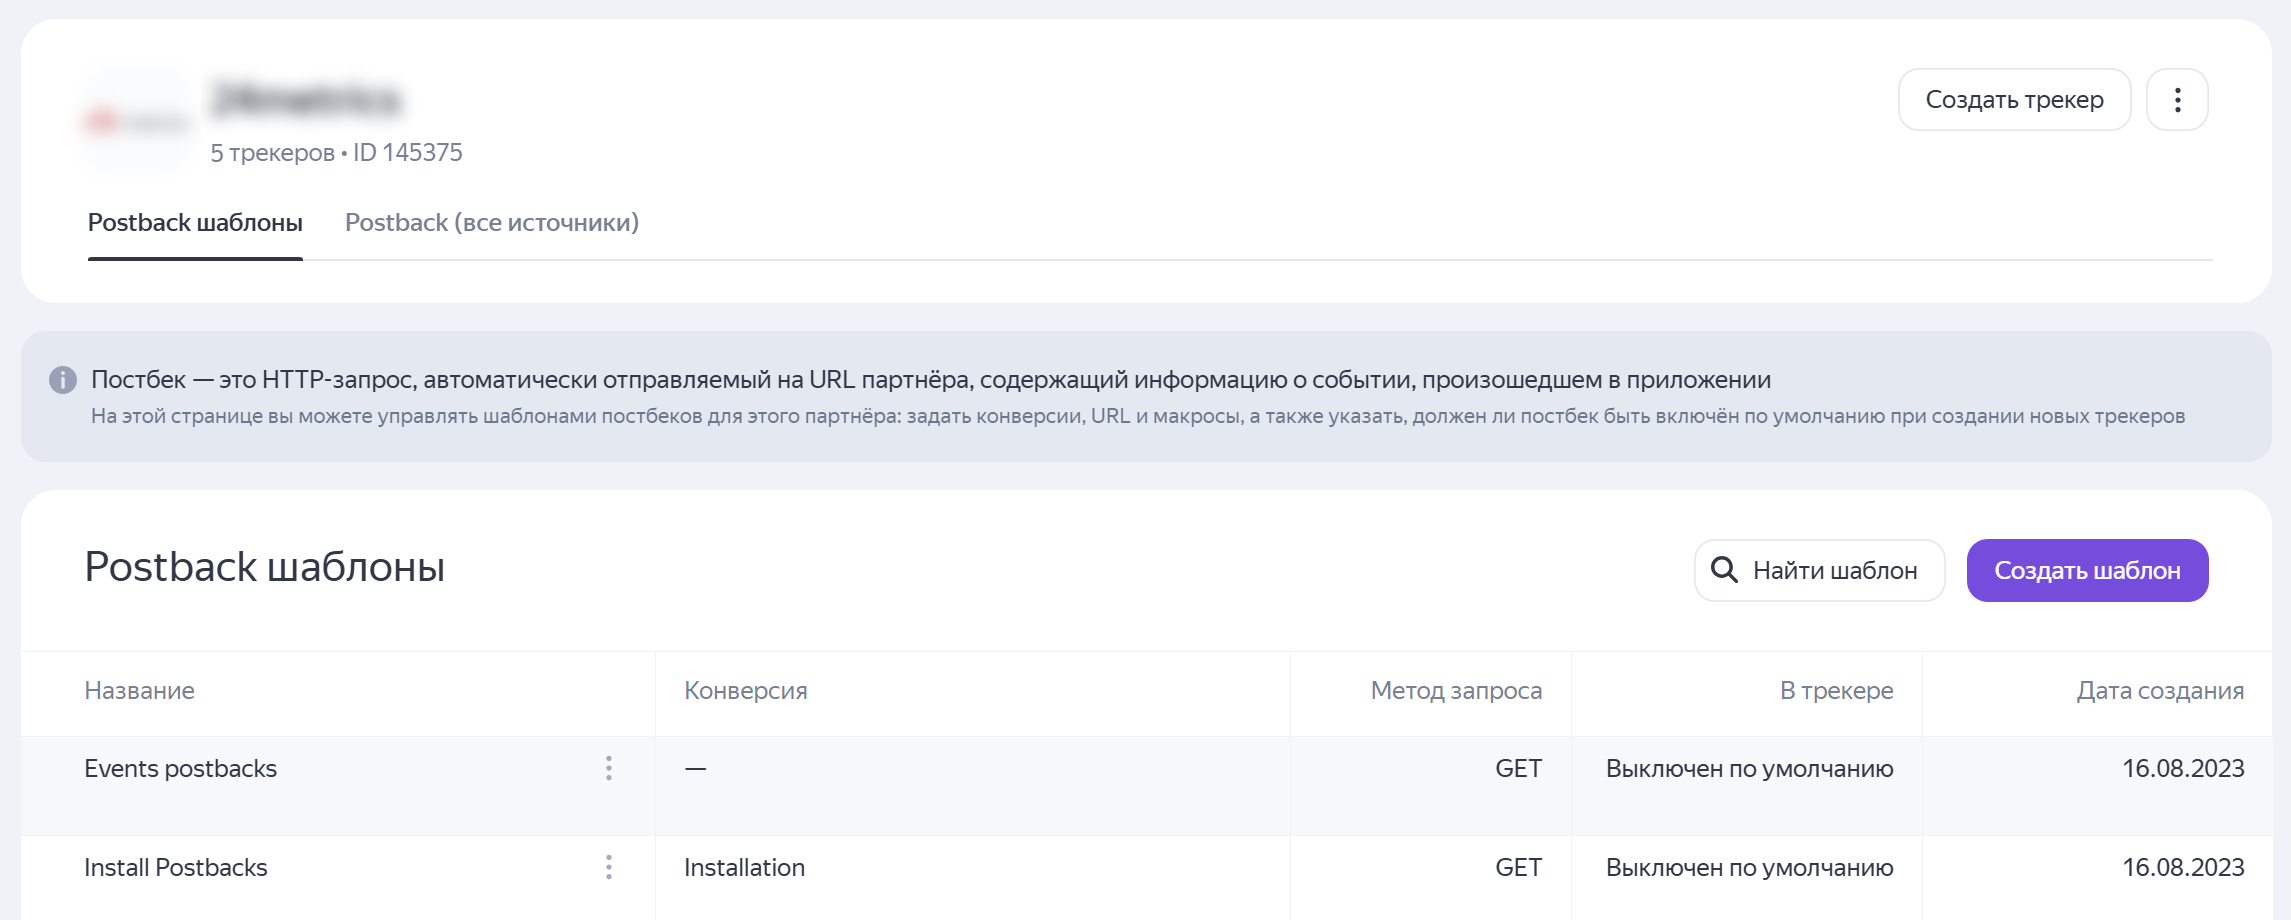The image size is (2291, 920).
Task: Select the Installation conversion cell
Action: tap(744, 868)
